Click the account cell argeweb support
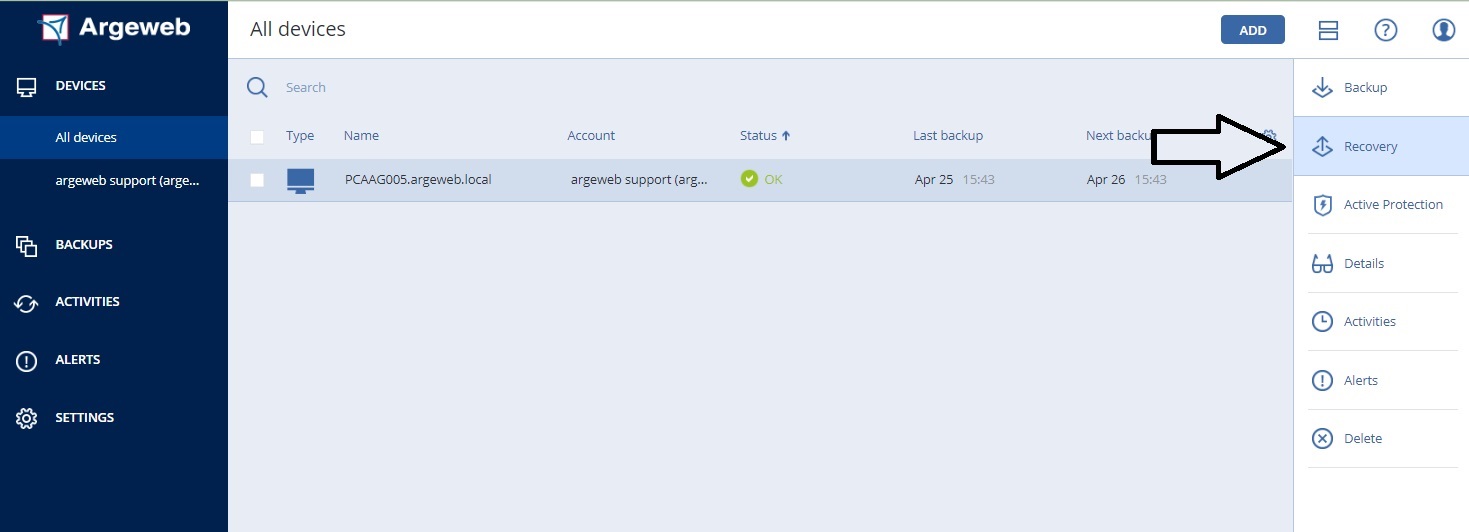Screen dimensions: 1469x532 (639, 180)
